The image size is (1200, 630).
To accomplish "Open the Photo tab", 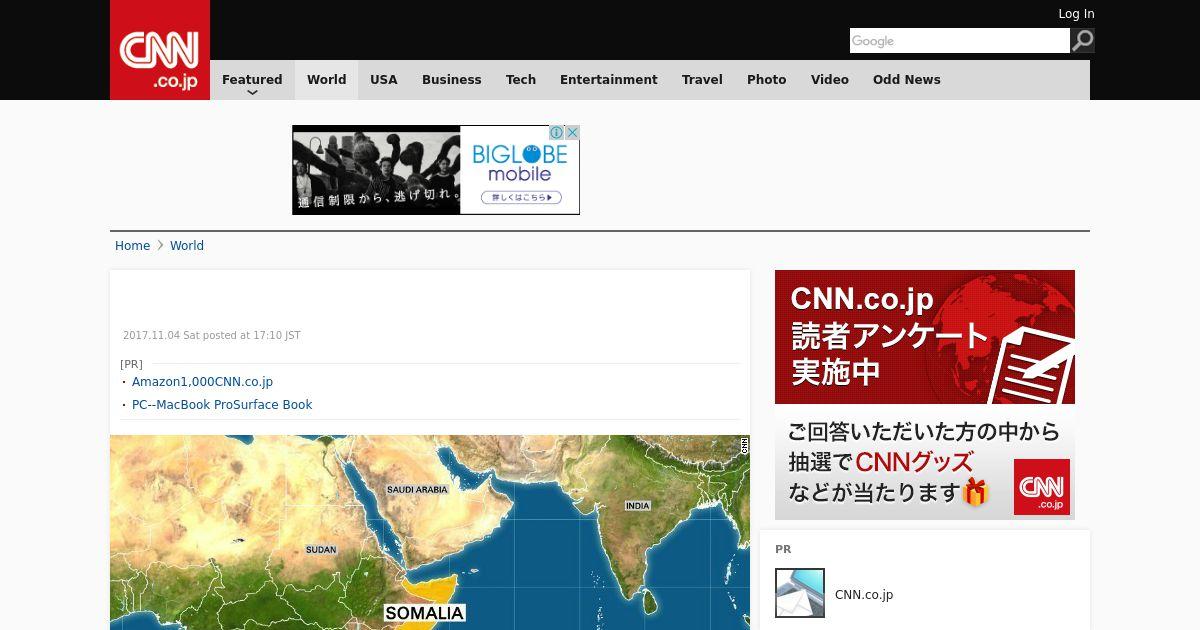I will tap(767, 80).
